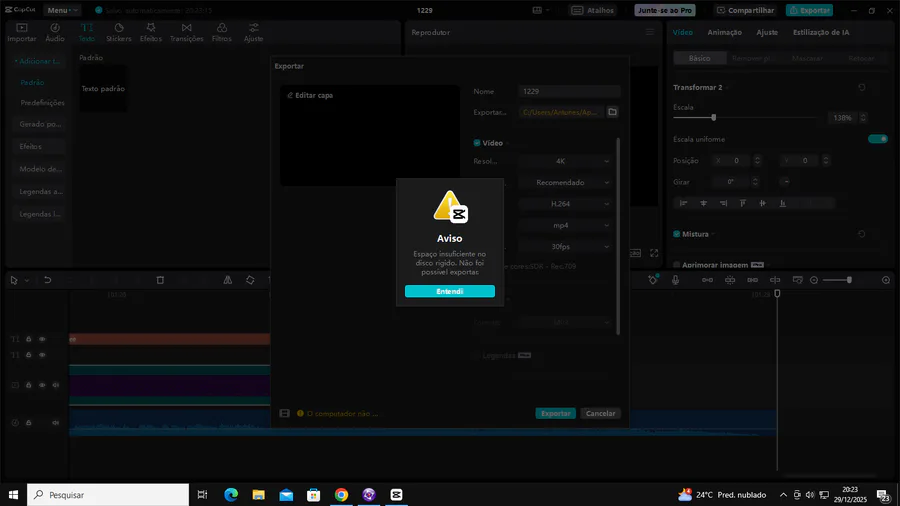Toggle the Mistura checkbox
This screenshot has width=900, height=506.
coord(677,234)
